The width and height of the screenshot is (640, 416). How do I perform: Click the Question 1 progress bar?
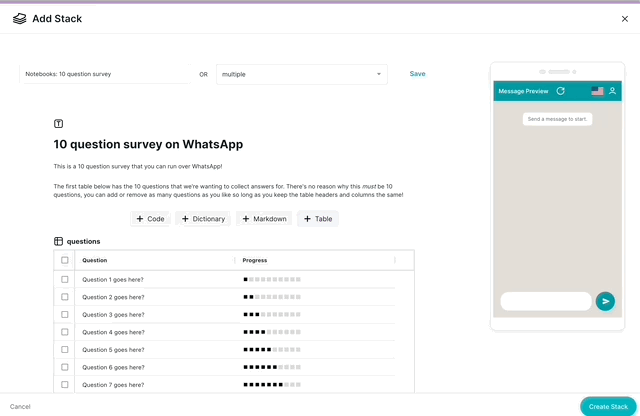tap(272, 279)
